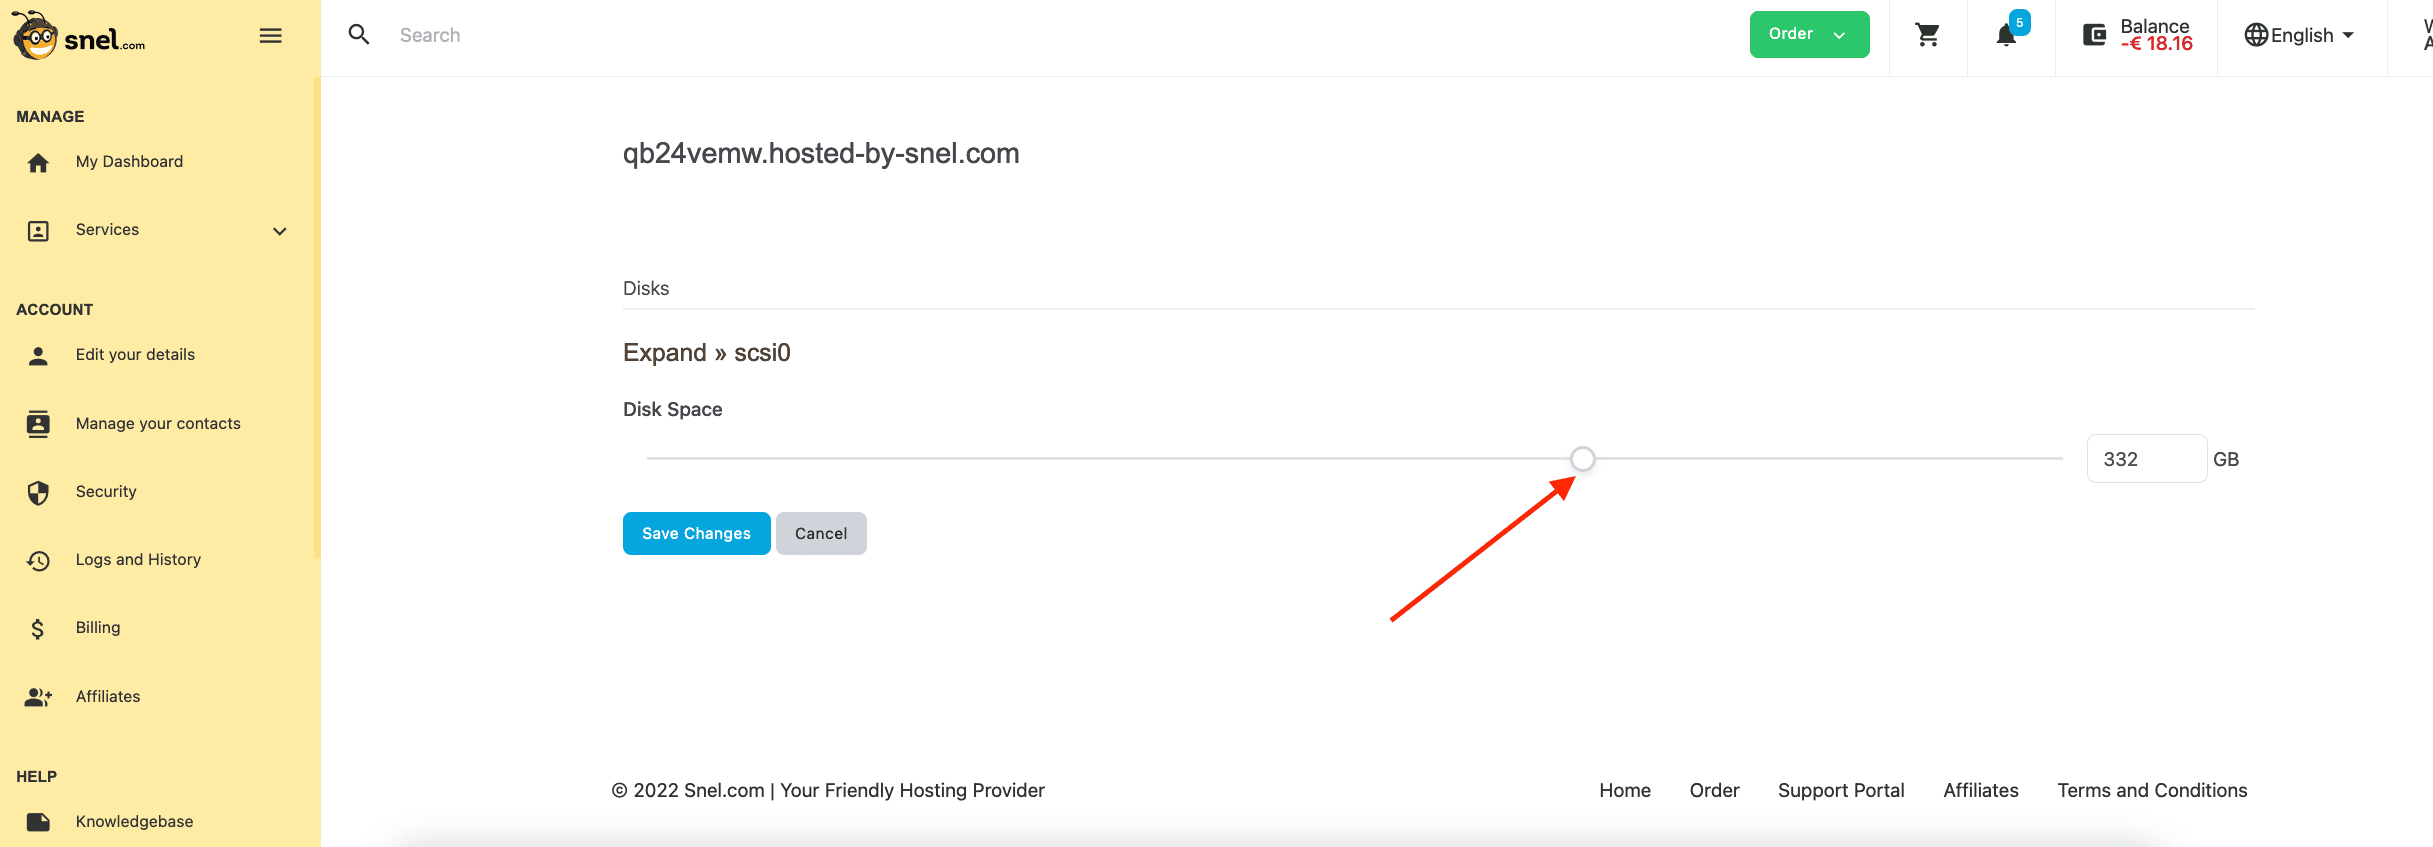Click the search magnifier icon
Image resolution: width=2433 pixels, height=847 pixels.
point(359,35)
